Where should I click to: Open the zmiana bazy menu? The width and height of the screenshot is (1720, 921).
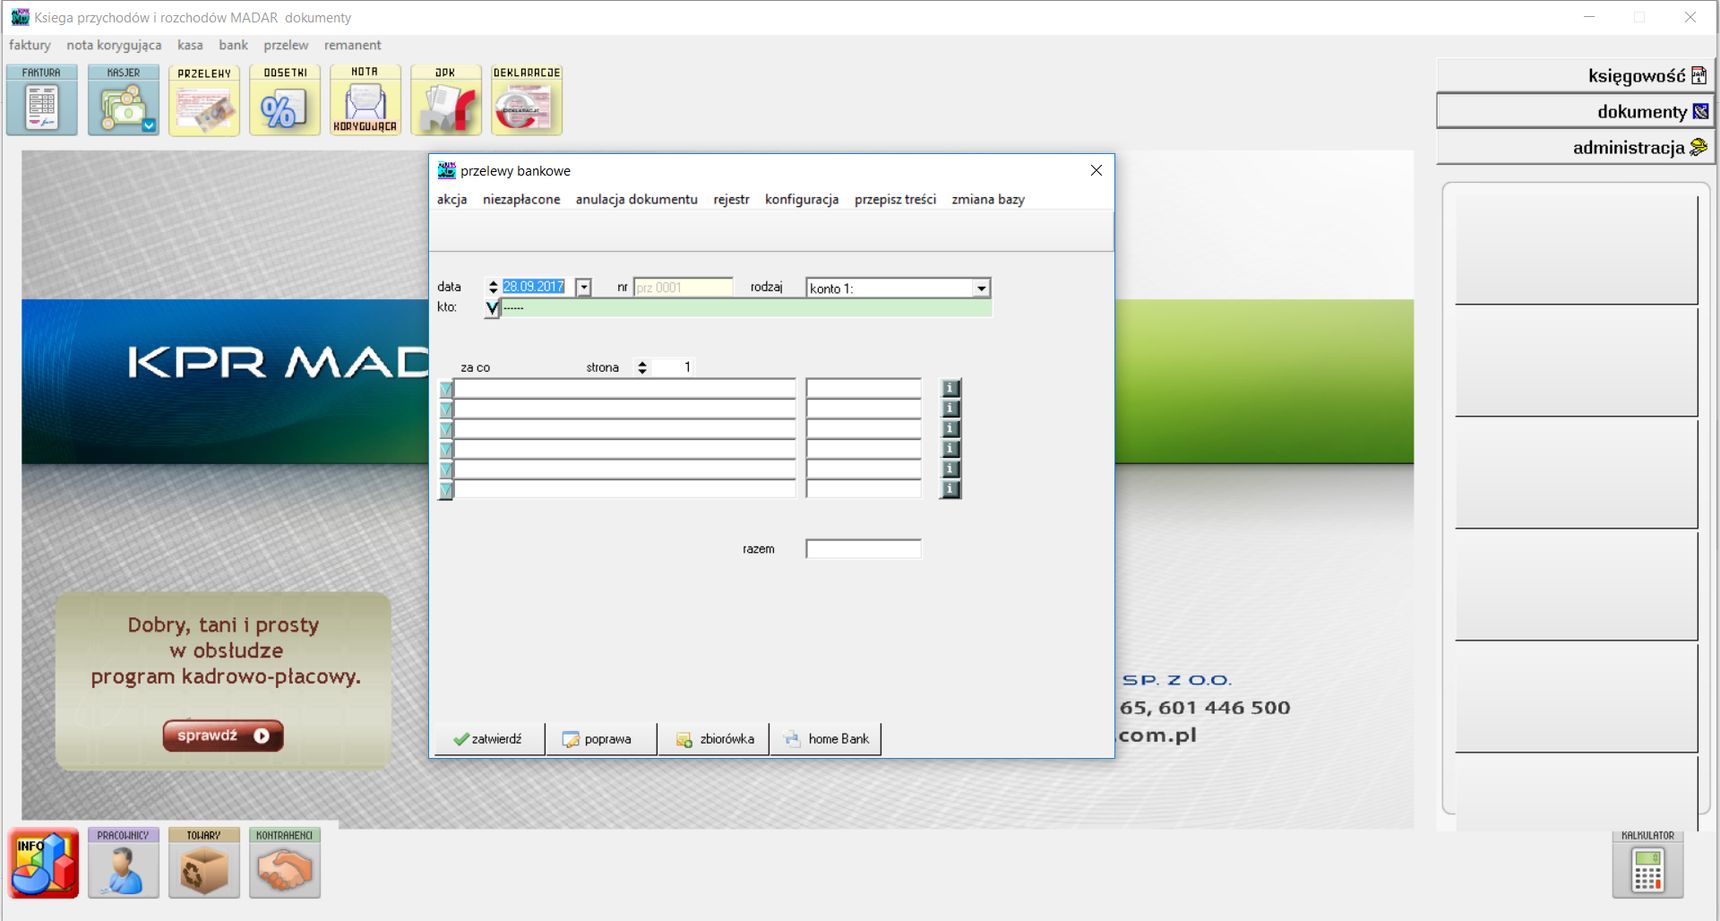988,199
